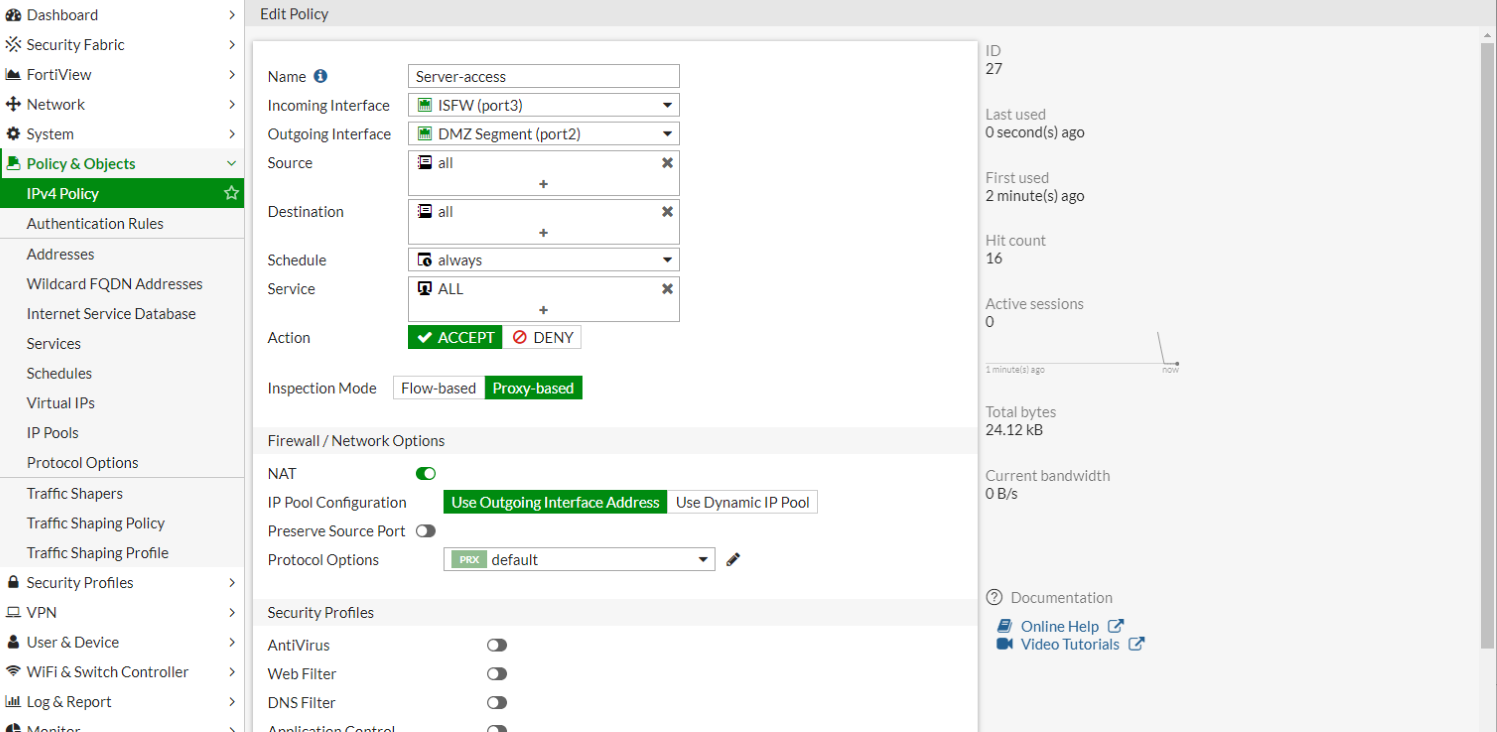Enable the DNS Filter toggle
Screen dimensions: 1497x732
[497, 703]
